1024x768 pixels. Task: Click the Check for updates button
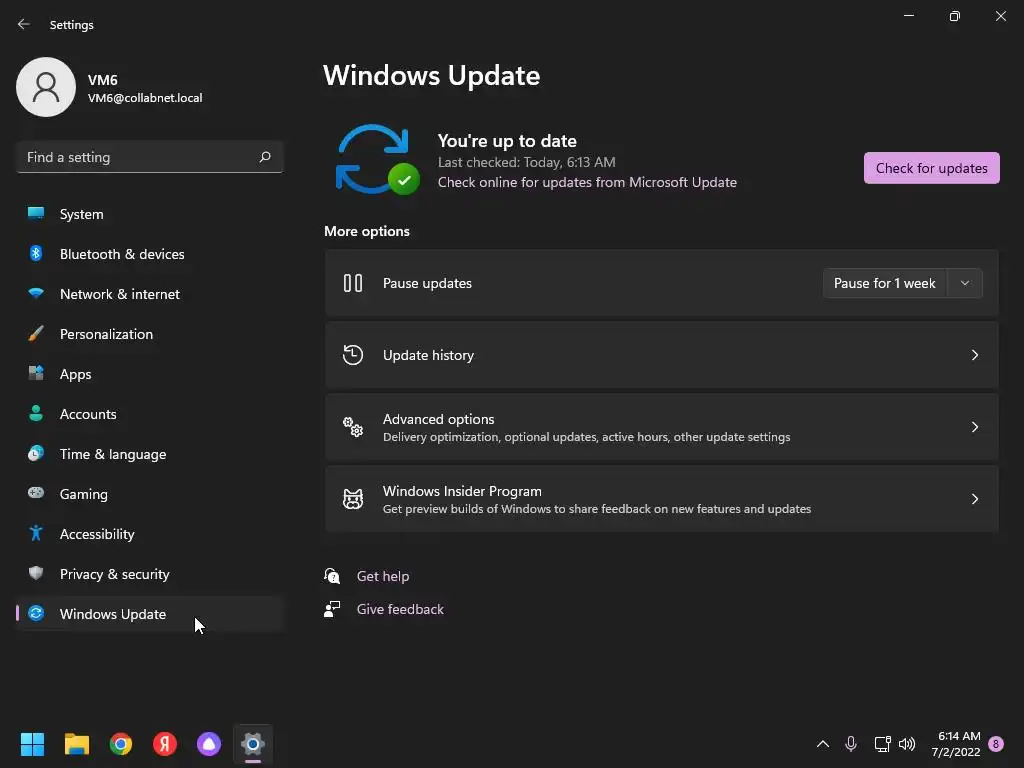(x=931, y=168)
